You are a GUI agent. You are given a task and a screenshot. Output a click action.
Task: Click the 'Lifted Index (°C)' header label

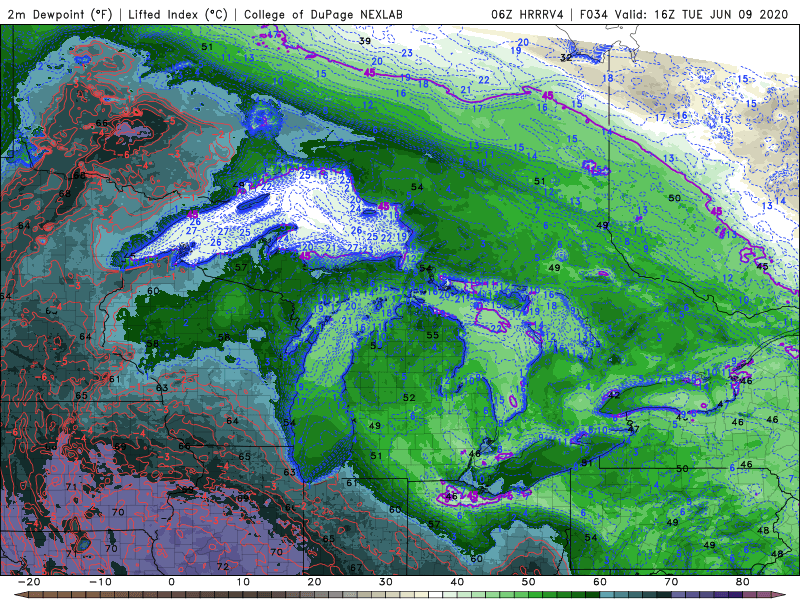[x=178, y=14]
